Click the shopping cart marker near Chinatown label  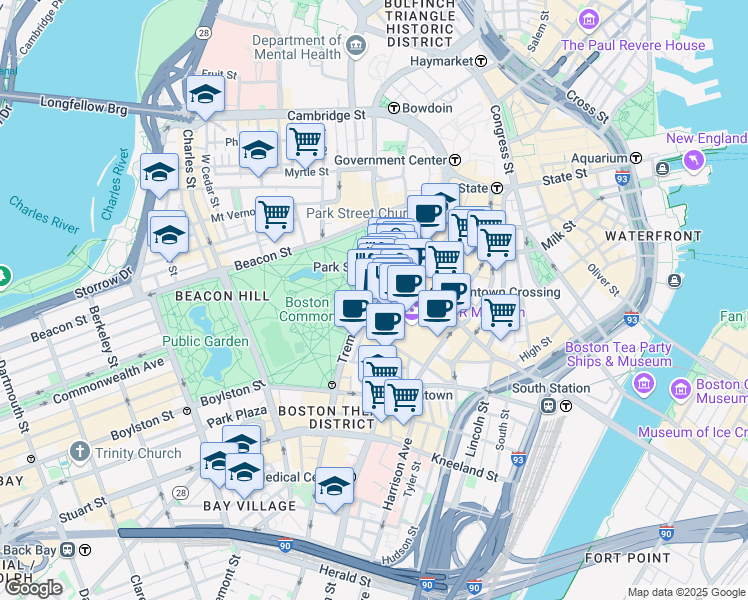pos(404,399)
